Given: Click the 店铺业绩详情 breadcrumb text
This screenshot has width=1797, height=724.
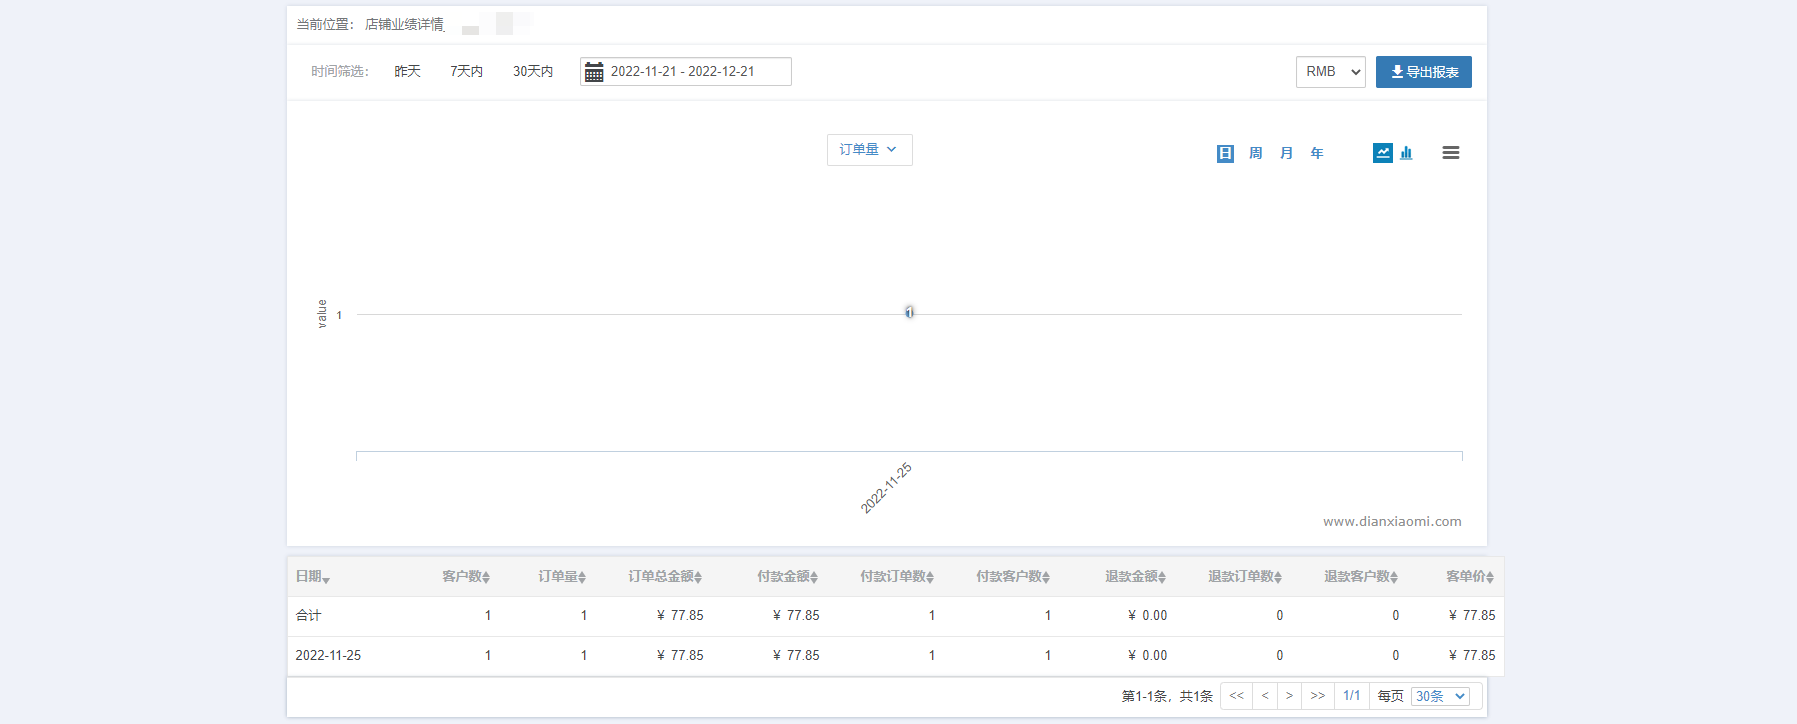Looking at the screenshot, I should click(x=404, y=24).
